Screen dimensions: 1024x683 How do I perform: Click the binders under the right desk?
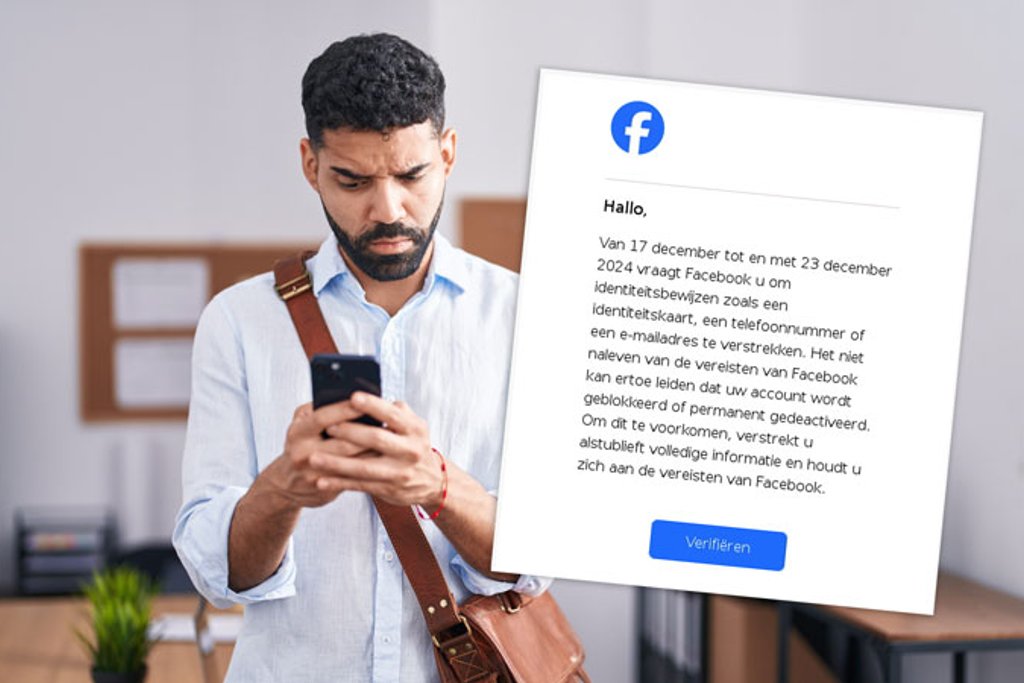pos(671,635)
